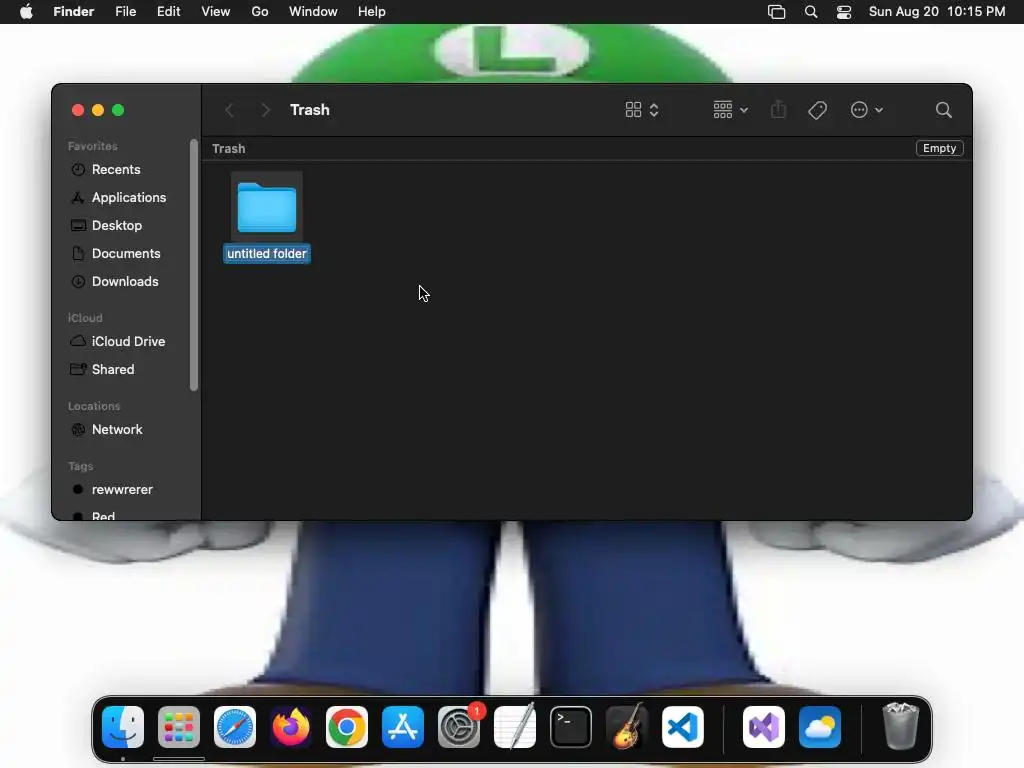Click the Trash path bar label
Image resolution: width=1024 pixels, height=768 pixels.
coord(229,149)
